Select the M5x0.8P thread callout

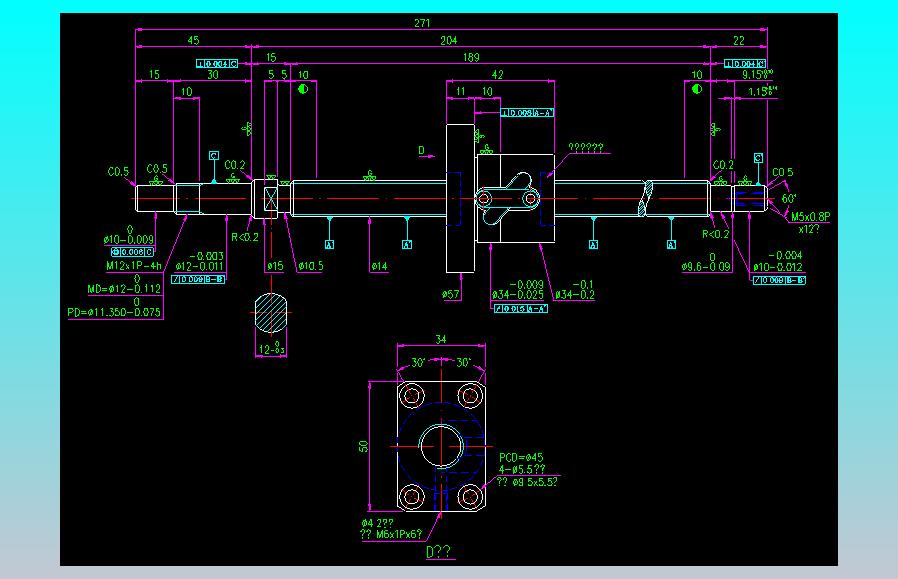[x=810, y=216]
